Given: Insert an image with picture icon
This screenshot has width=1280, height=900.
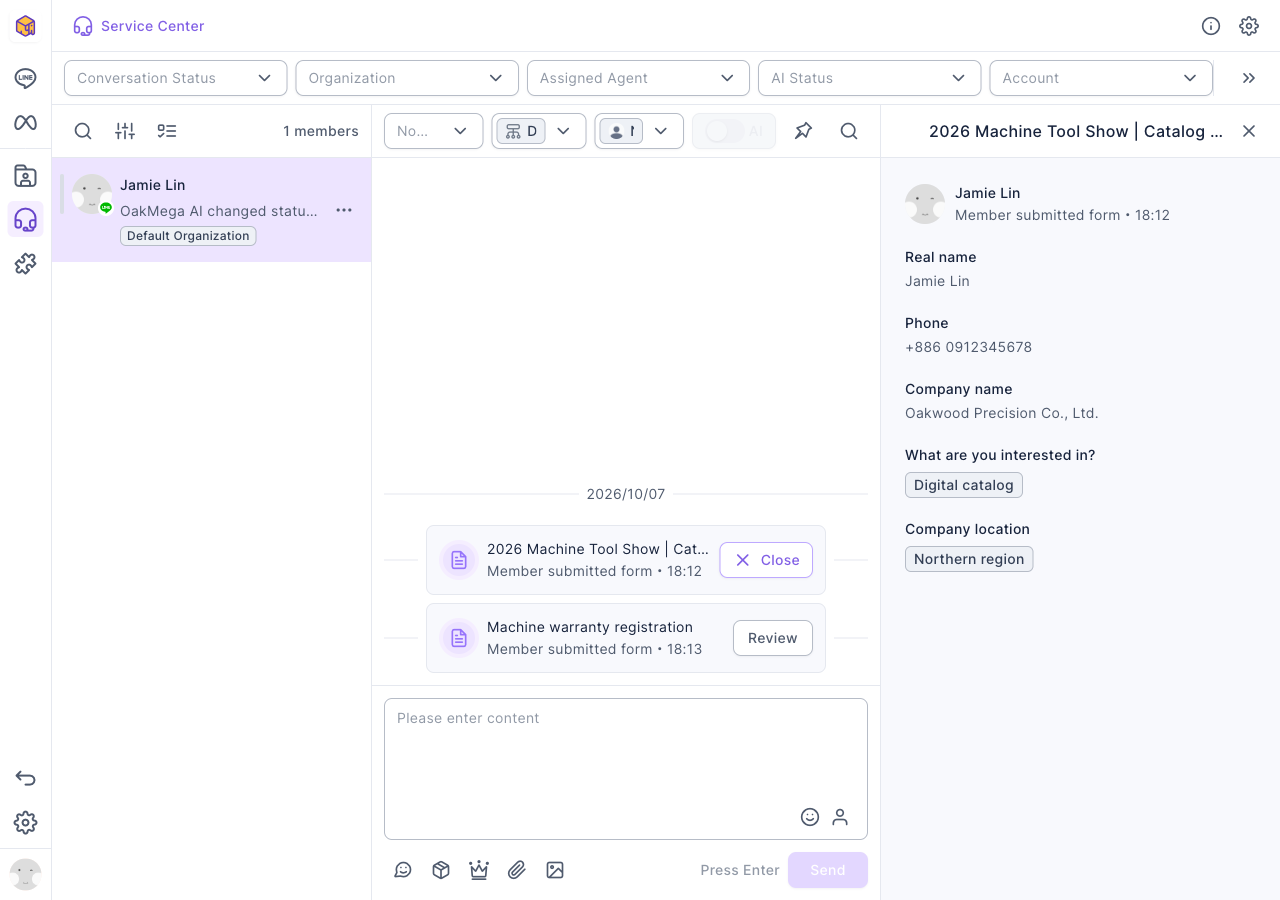Looking at the screenshot, I should [555, 870].
